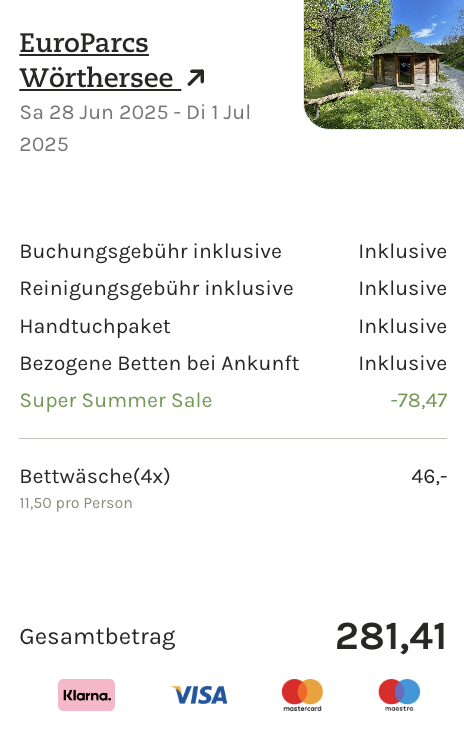Click Bezogene Betten bei Ankunft item
The height and width of the screenshot is (730, 464).
point(159,364)
